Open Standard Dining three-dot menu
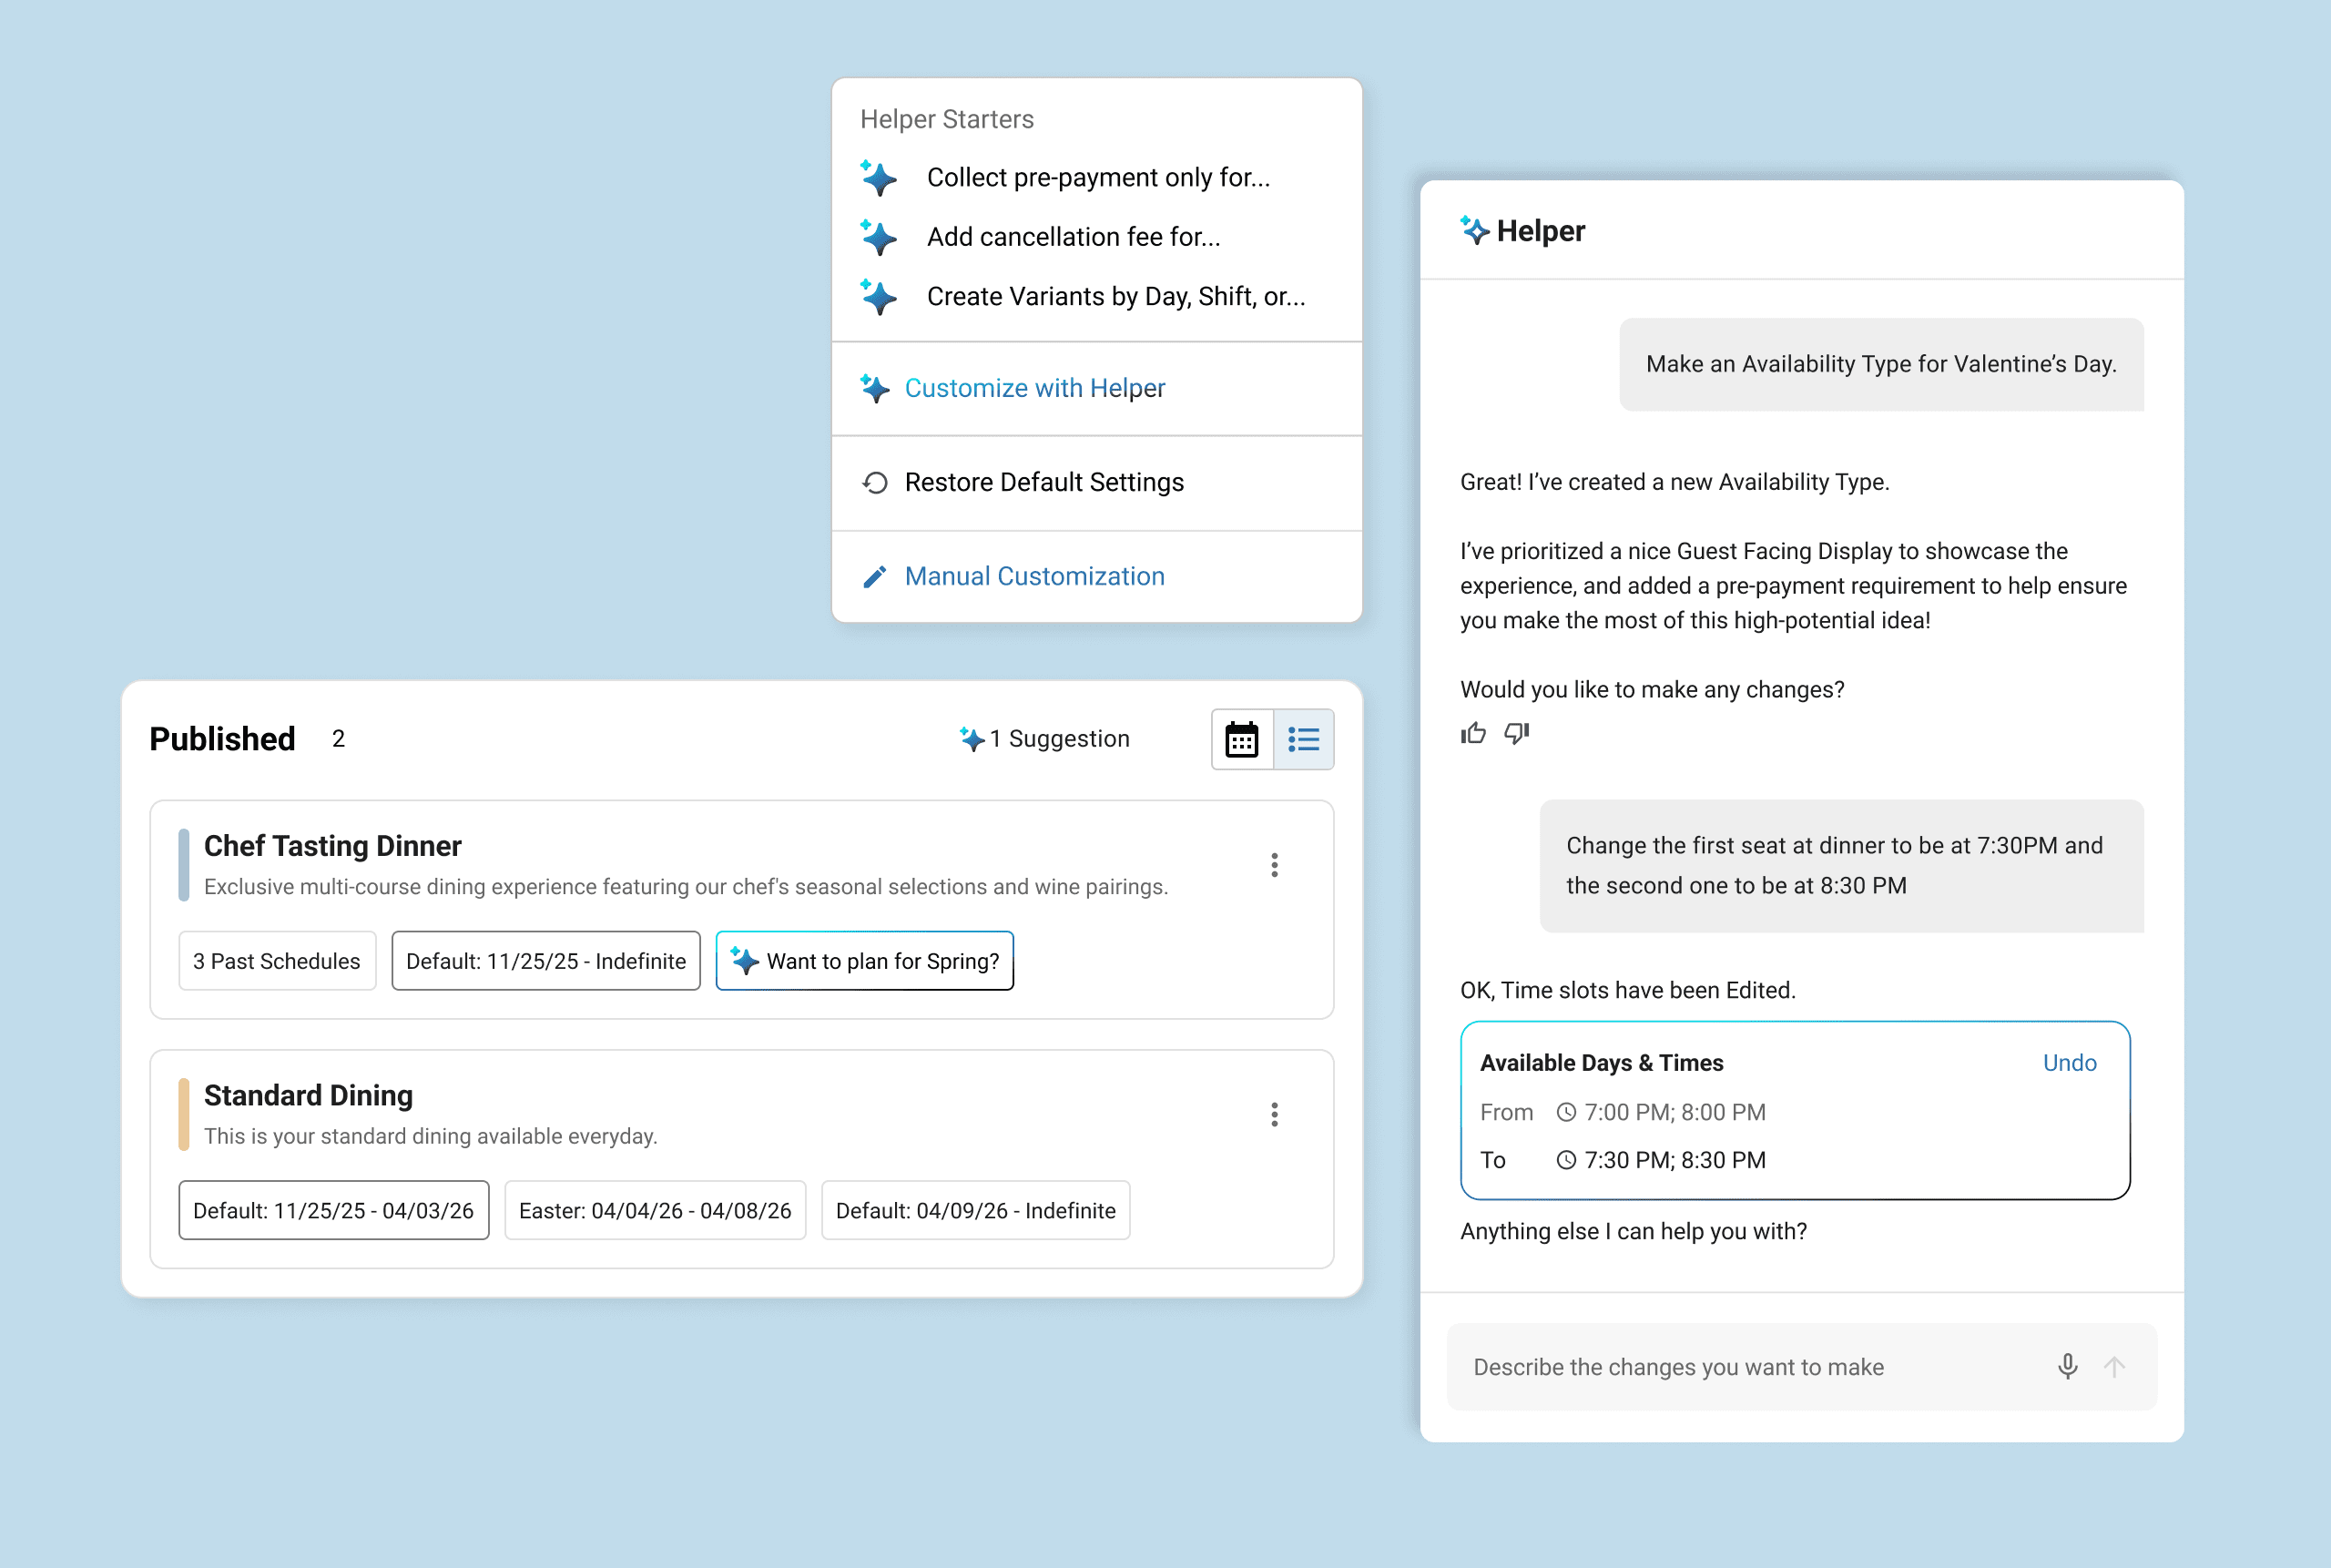 [x=1274, y=1115]
